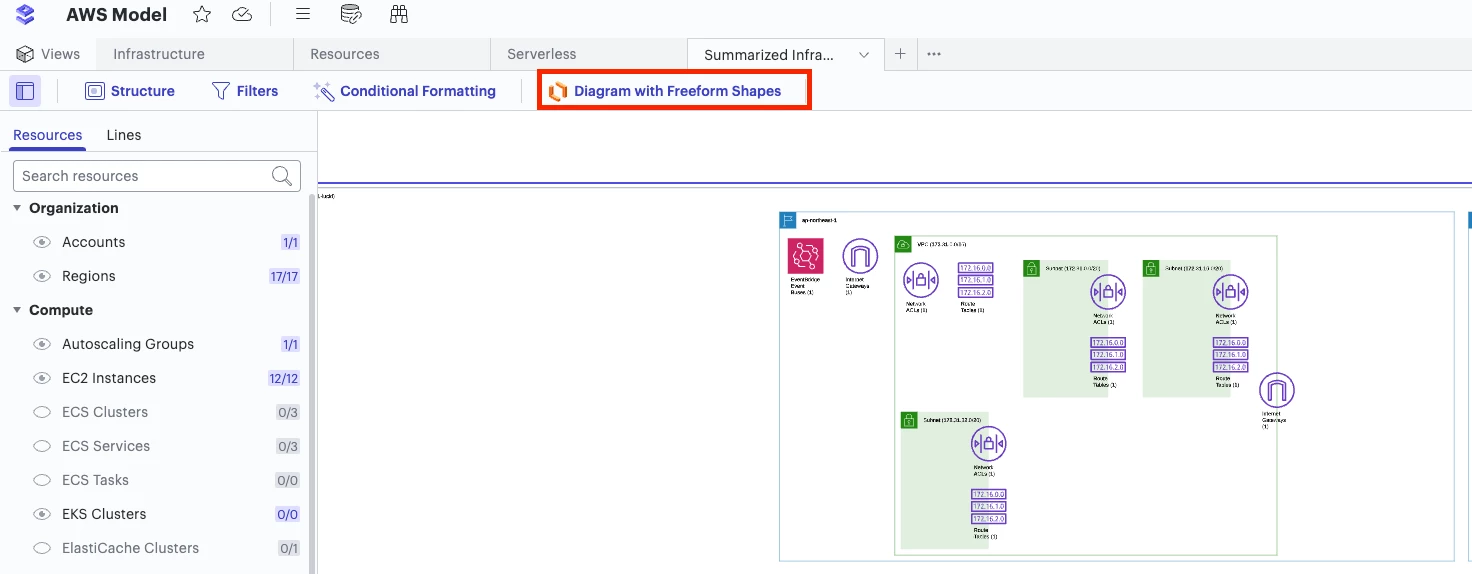Select lock icon of Subnet 172.31.0.0/20

click(x=1032, y=268)
